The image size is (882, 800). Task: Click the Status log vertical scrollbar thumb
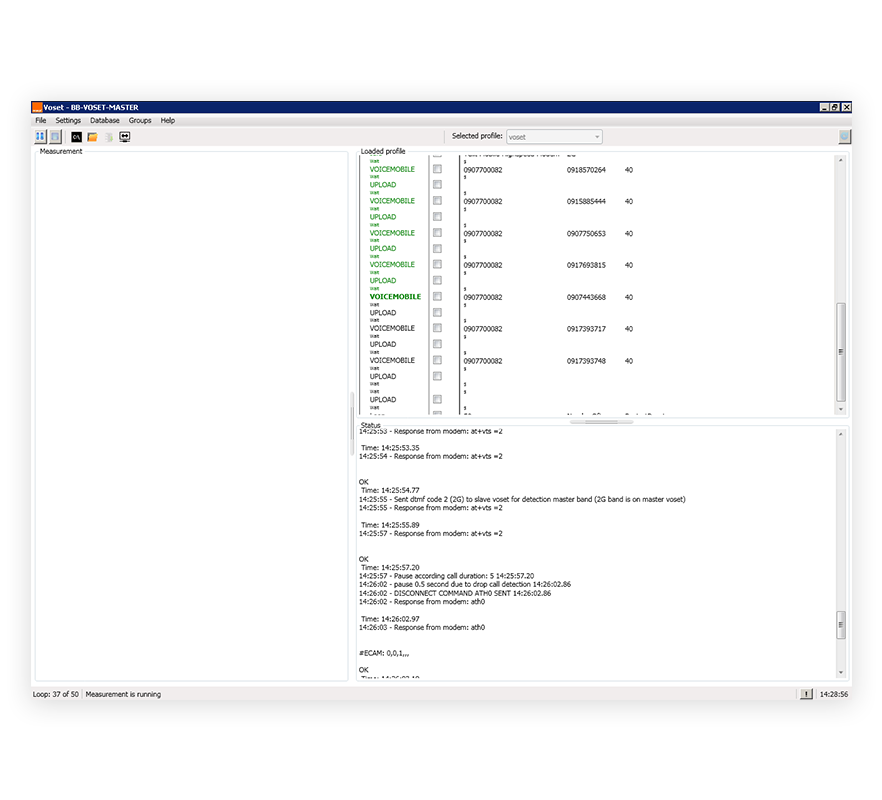point(841,624)
